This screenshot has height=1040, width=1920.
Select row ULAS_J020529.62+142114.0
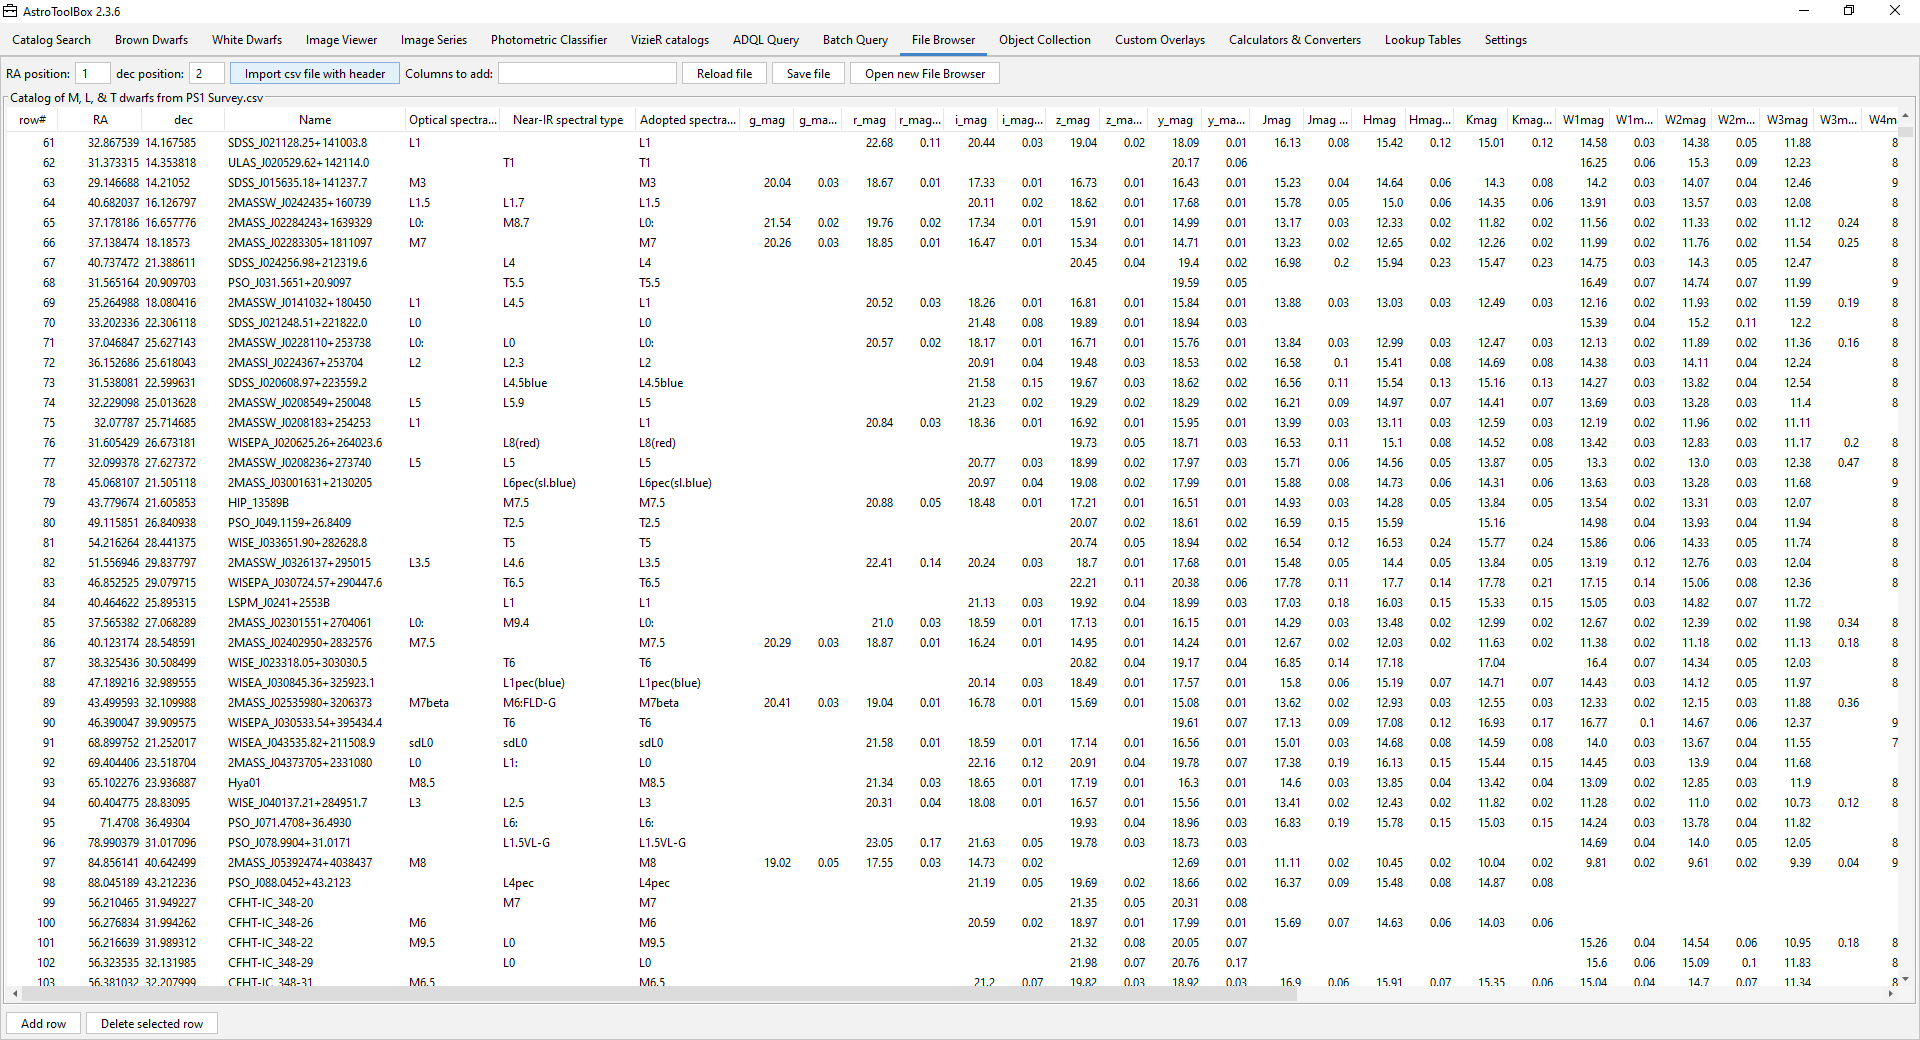(952, 163)
